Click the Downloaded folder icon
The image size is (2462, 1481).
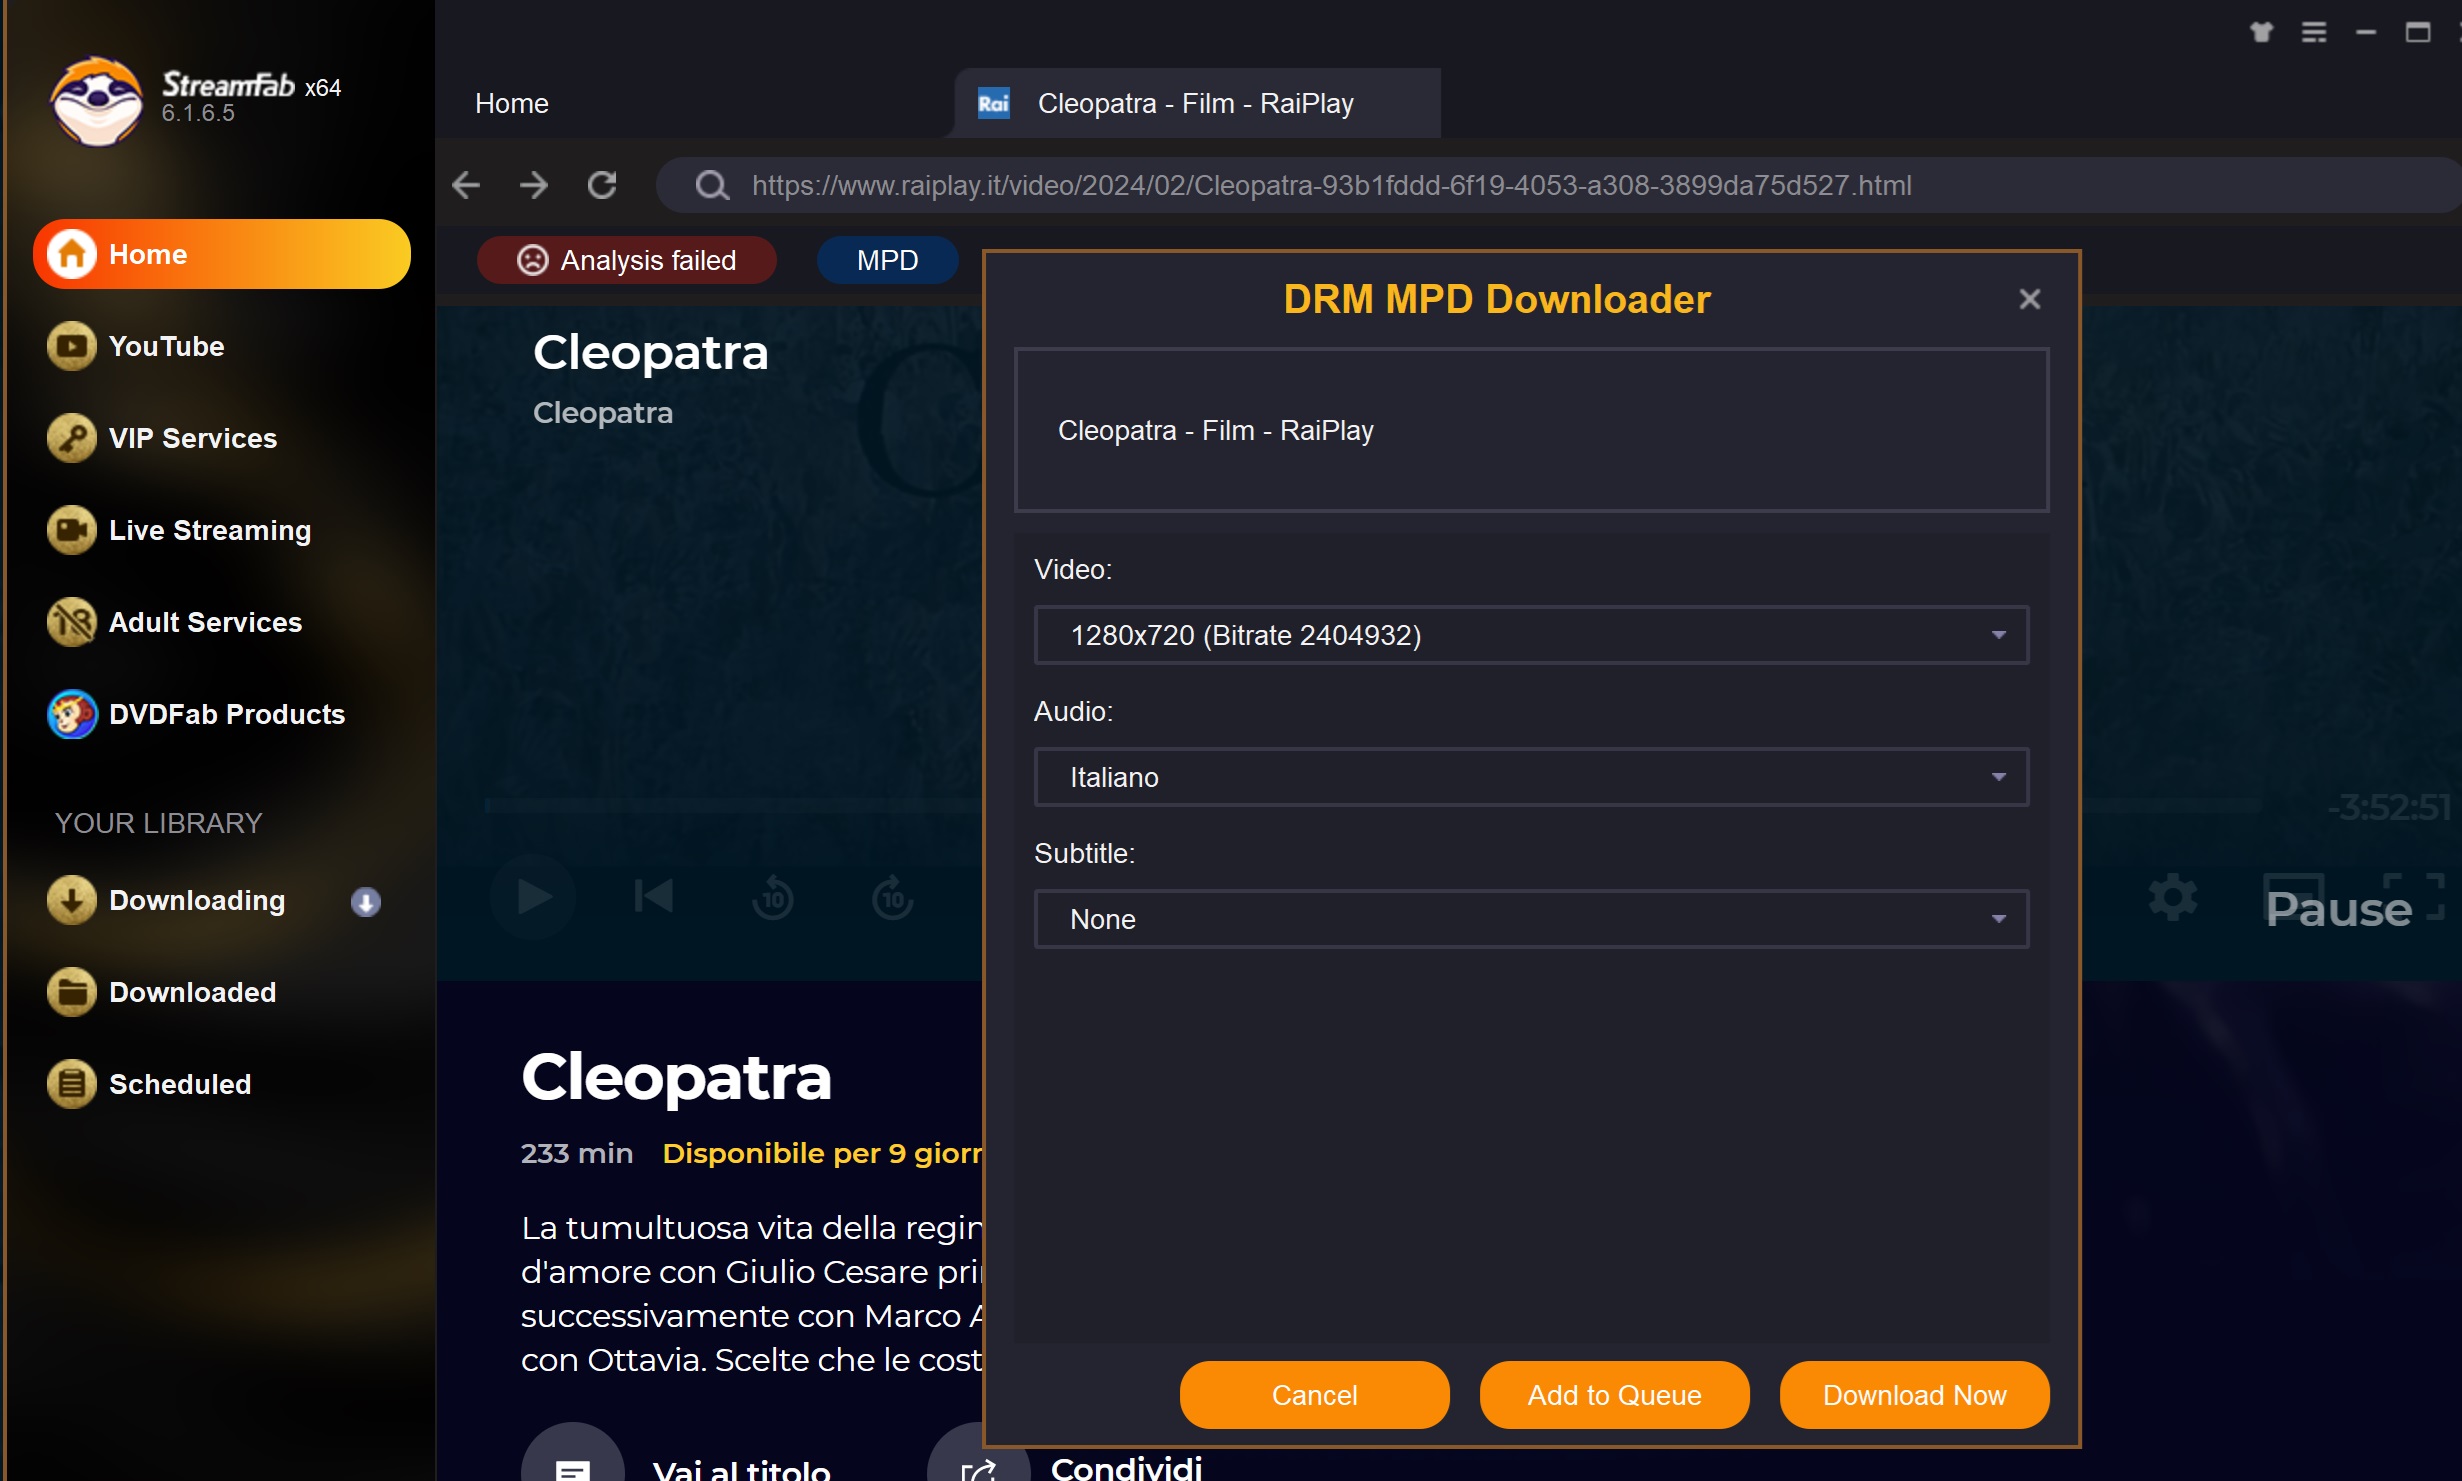[x=72, y=992]
